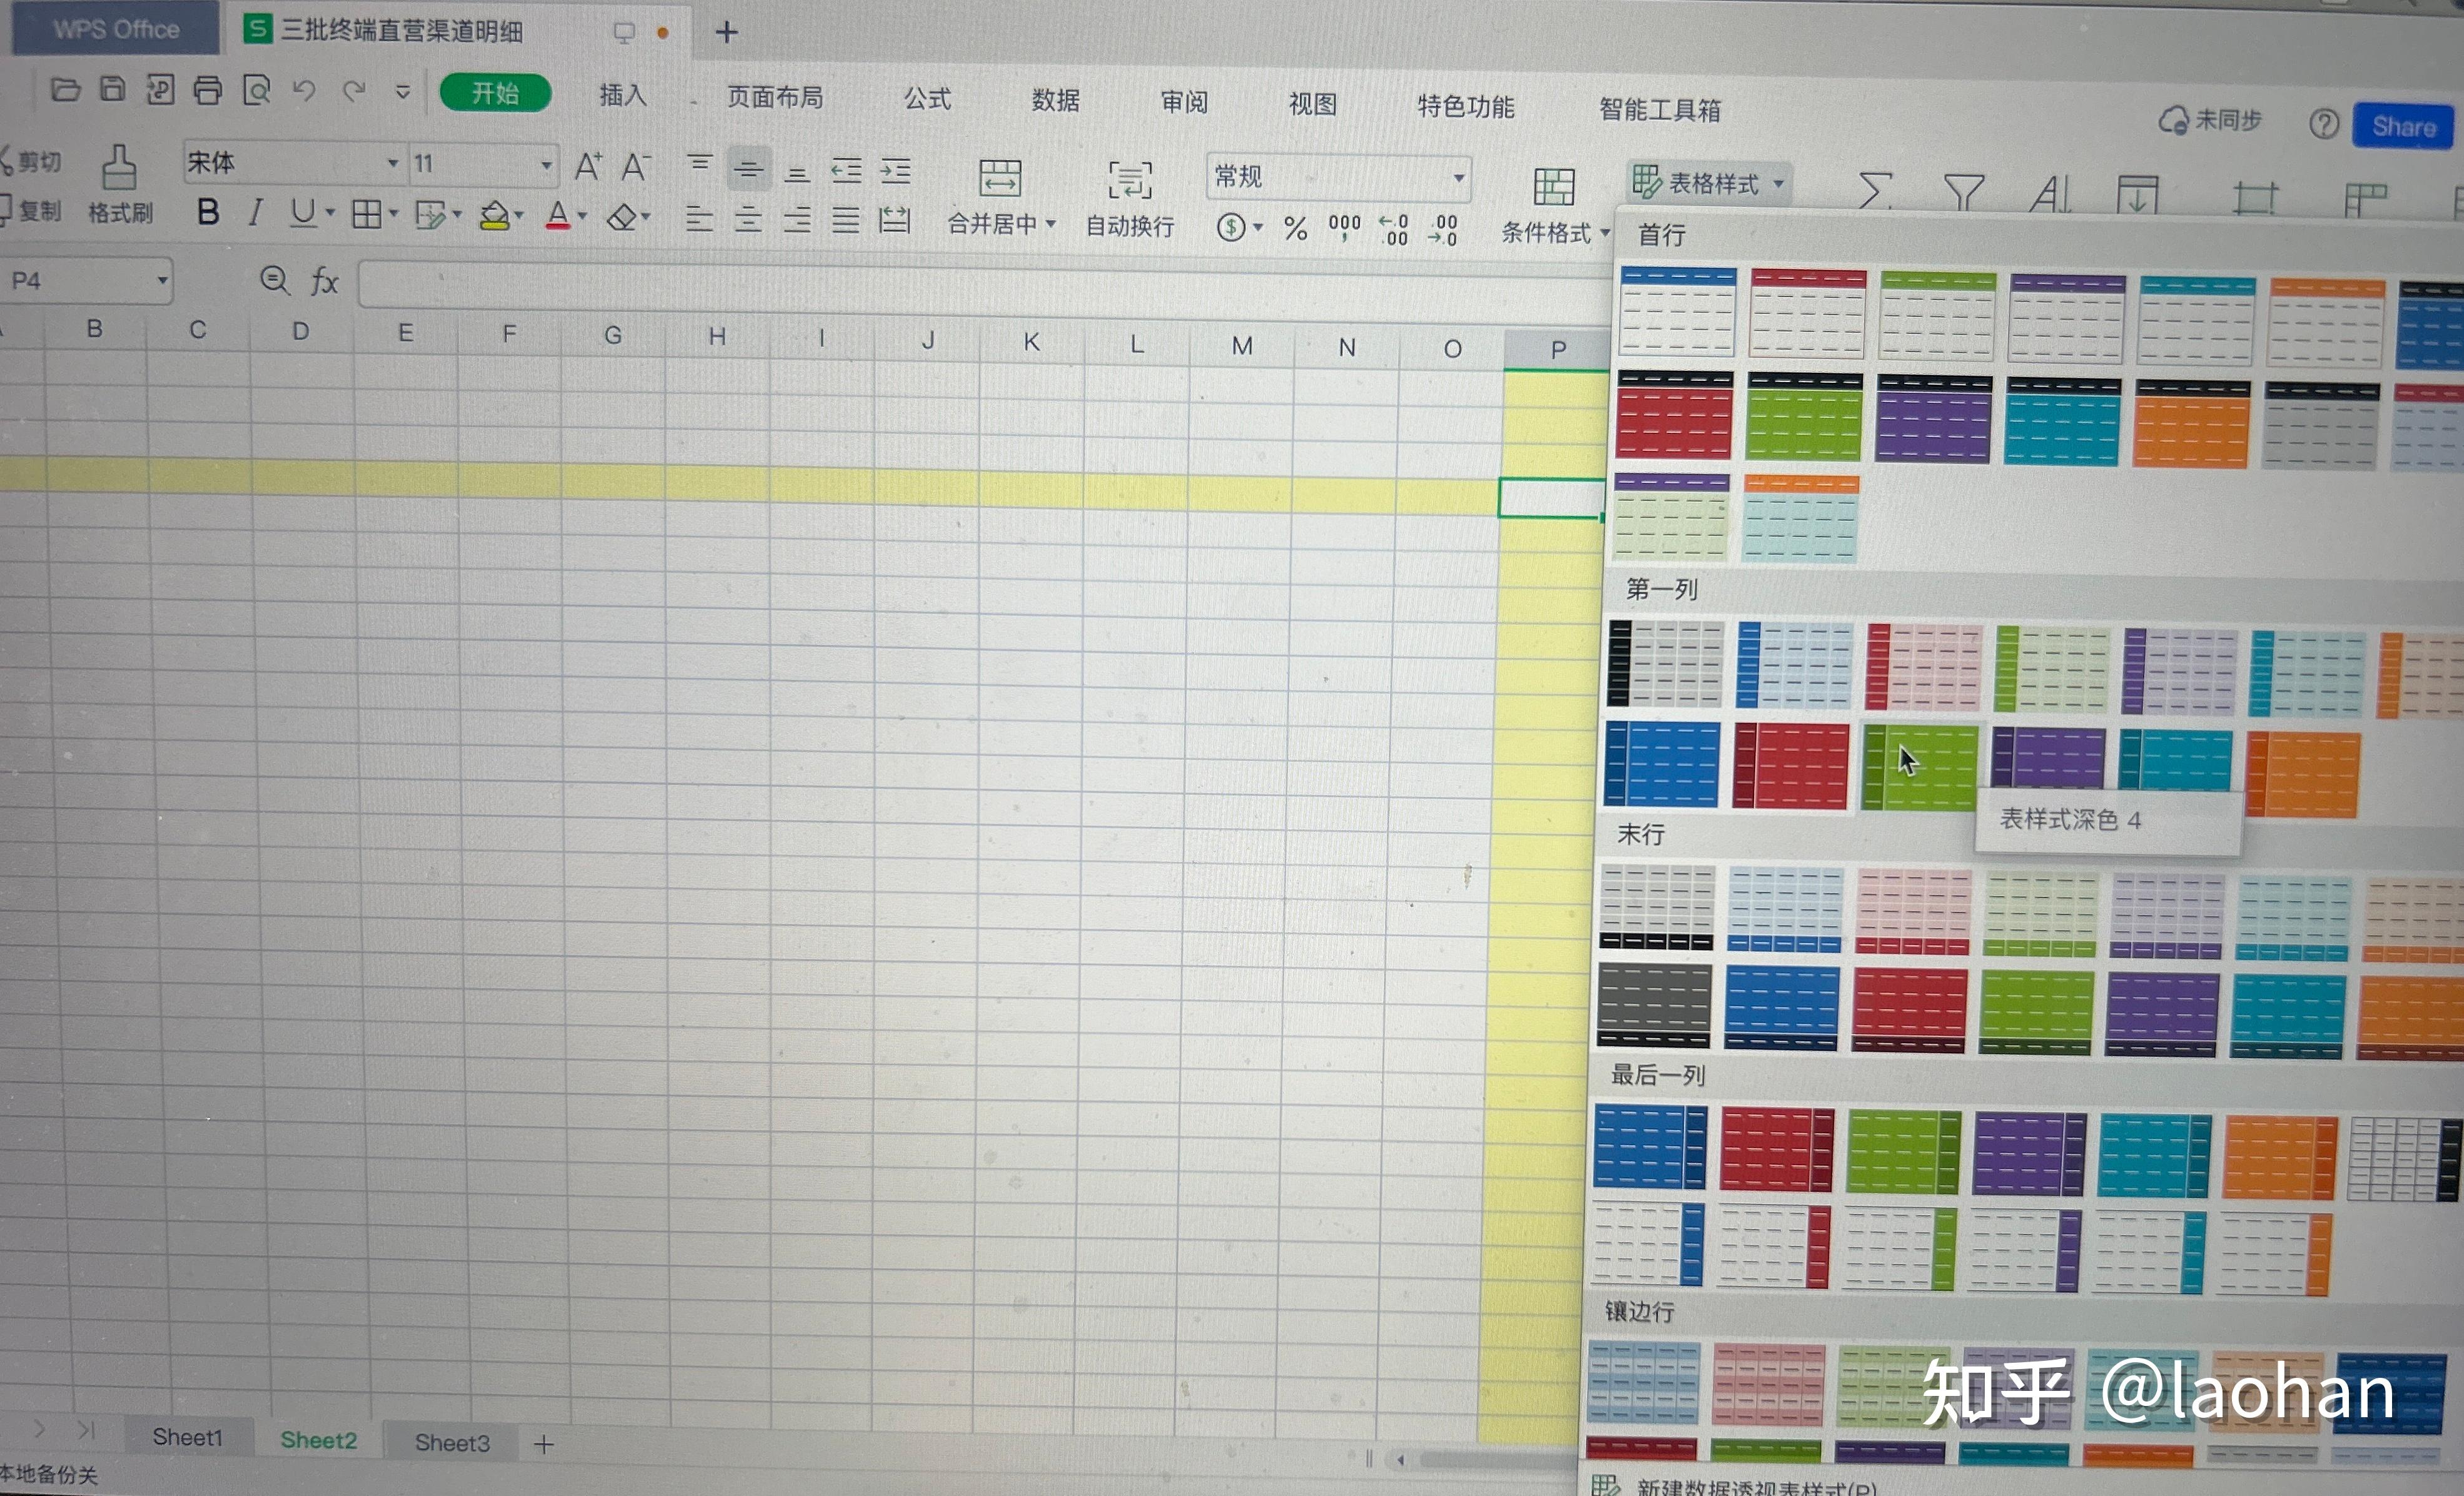The height and width of the screenshot is (1496, 2464).
Task: Click the insert function fx icon
Action: tap(324, 281)
